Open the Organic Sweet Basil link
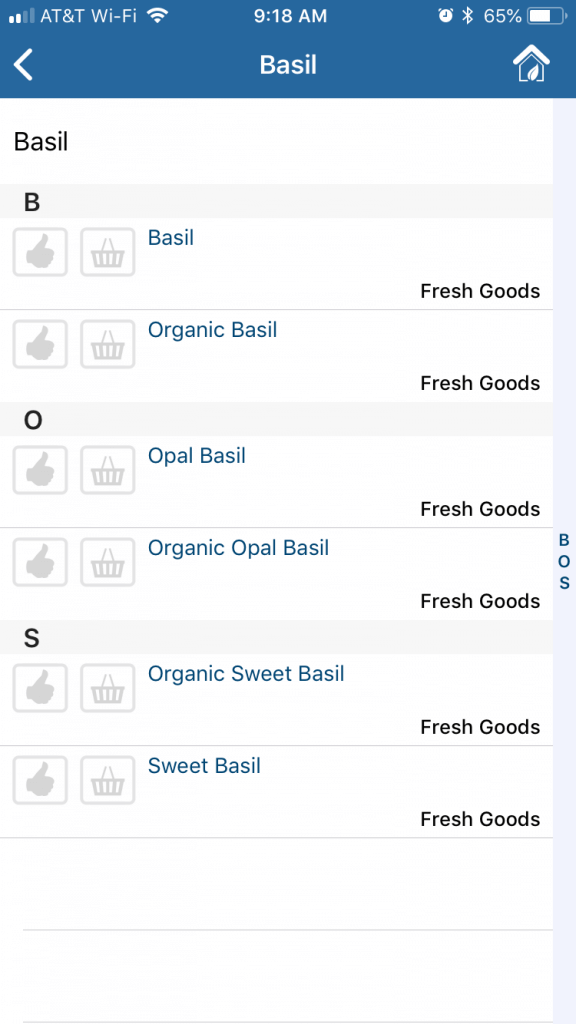This screenshot has width=576, height=1024. point(246,674)
